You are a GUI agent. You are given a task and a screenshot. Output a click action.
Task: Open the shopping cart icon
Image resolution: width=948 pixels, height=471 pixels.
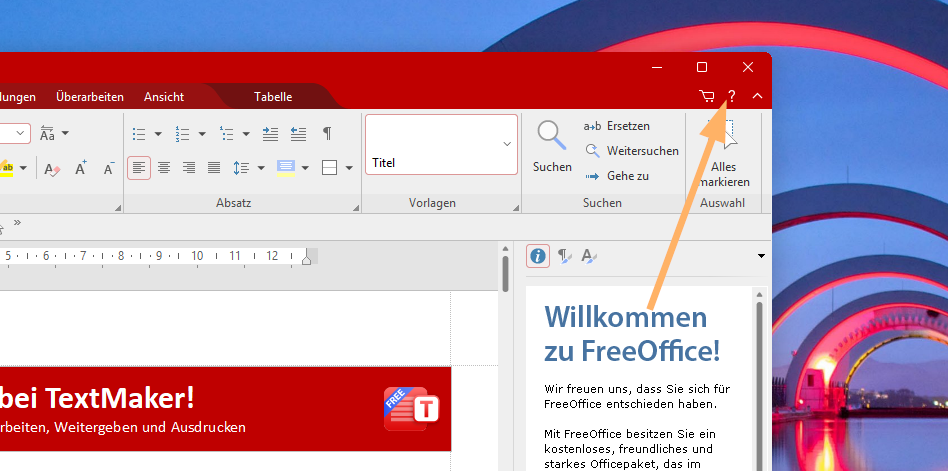pos(706,96)
